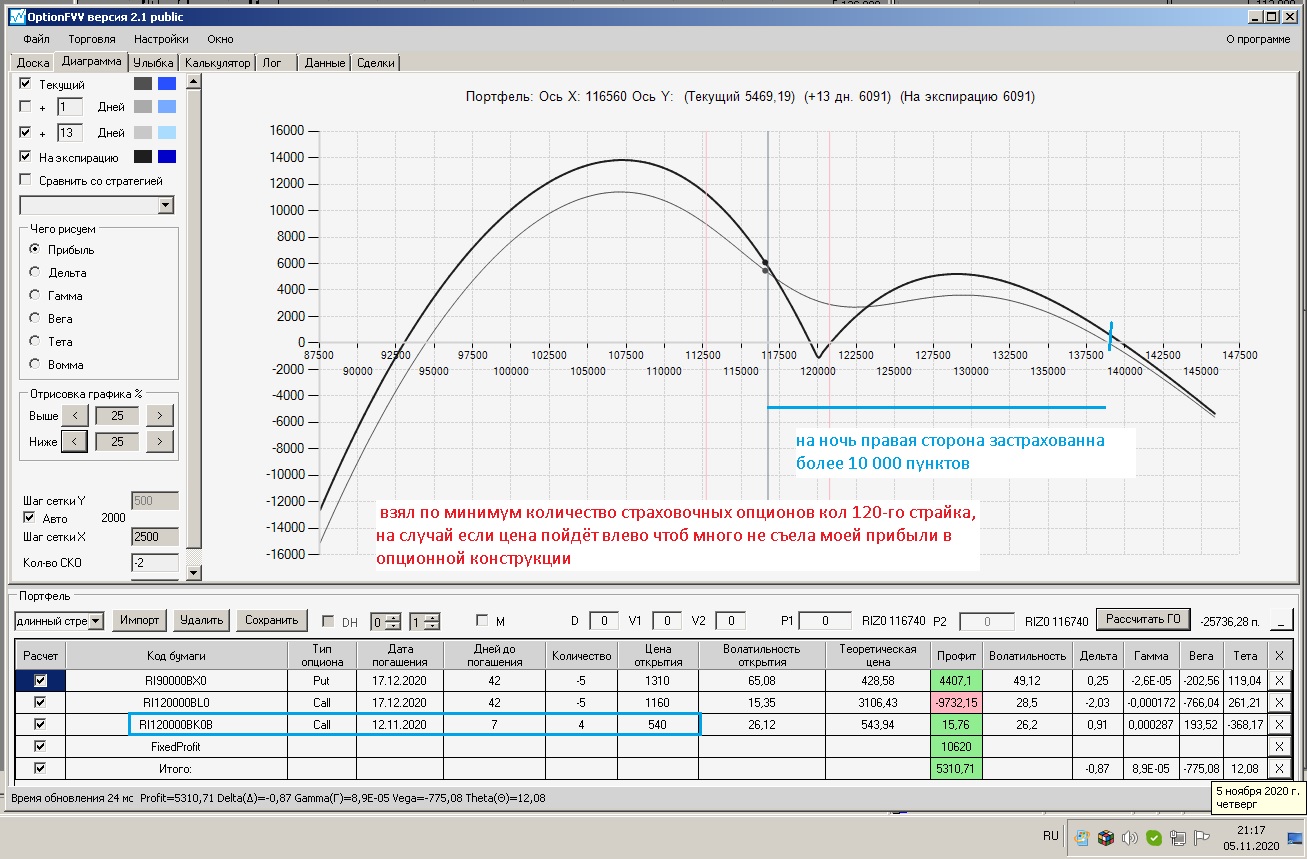The width and height of the screenshot is (1307, 859).
Task: Click the dark blue На экспирацию color swatch
Action: (x=167, y=157)
